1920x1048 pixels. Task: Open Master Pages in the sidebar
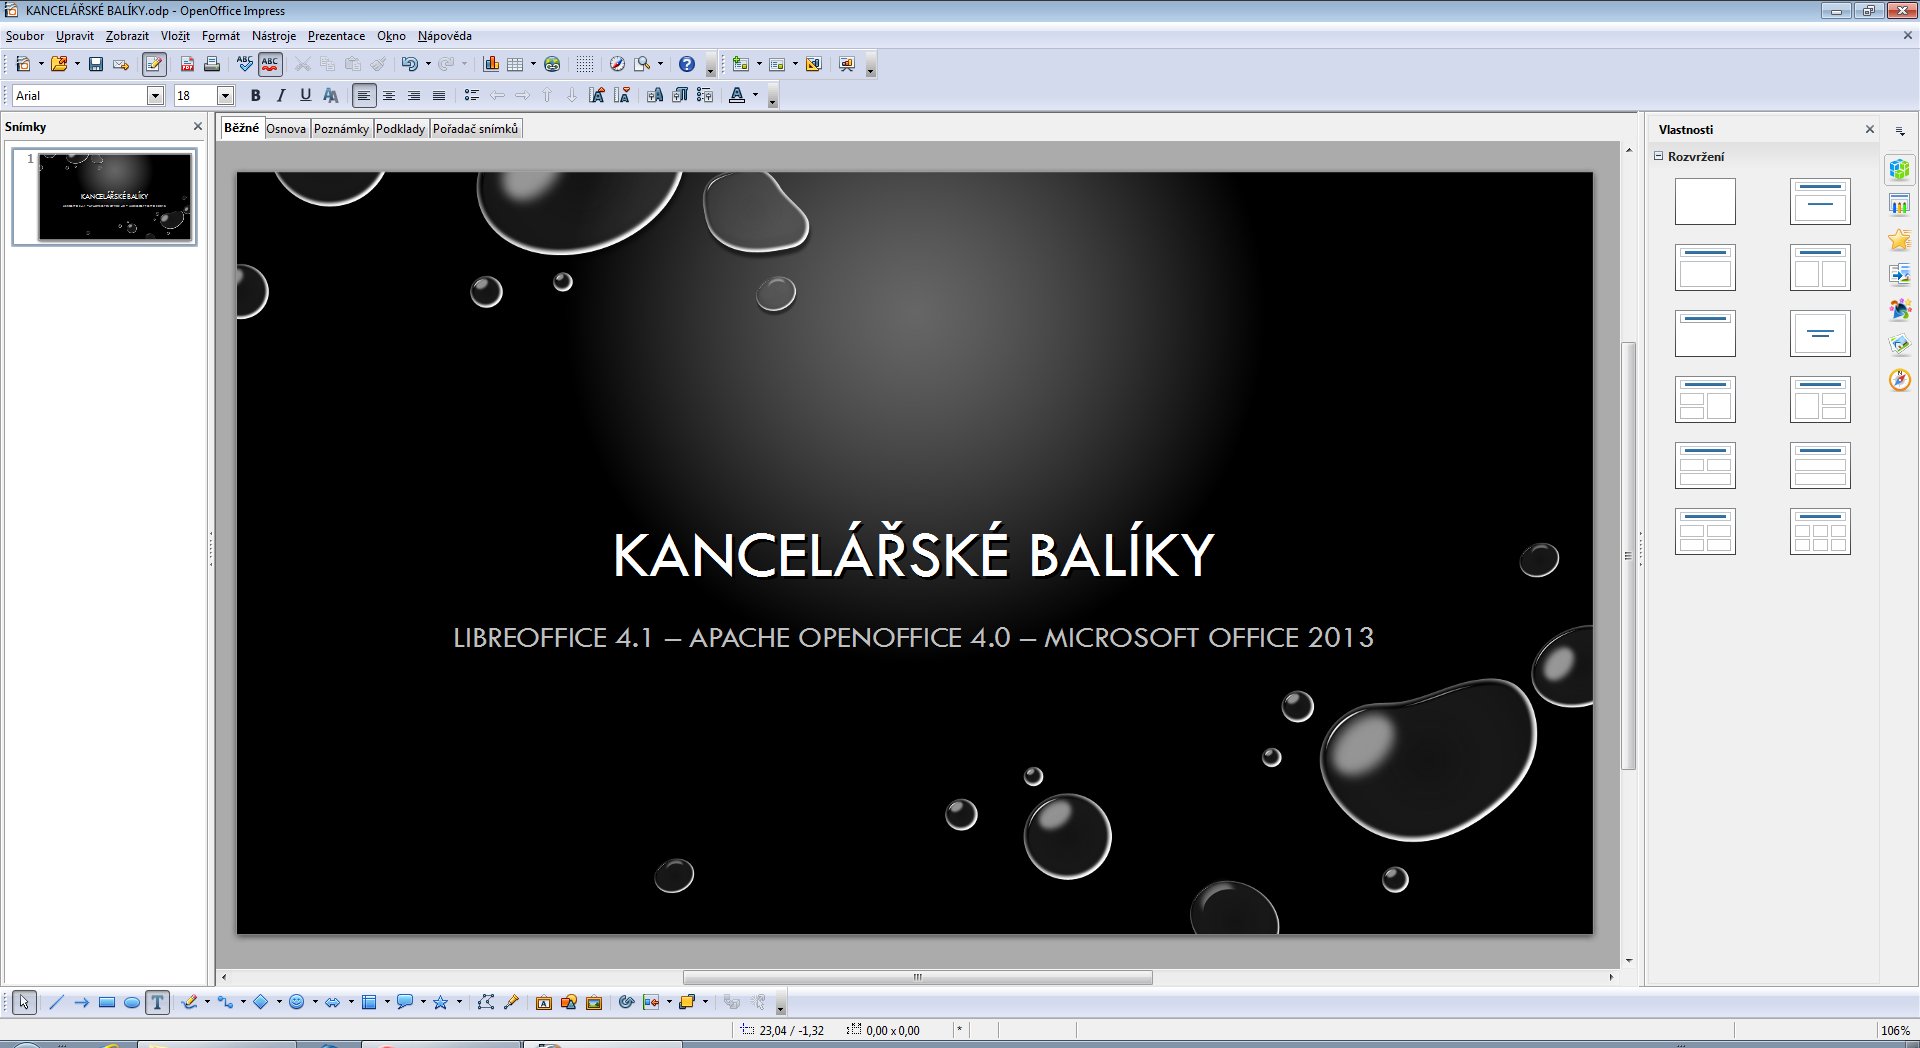tap(1899, 205)
